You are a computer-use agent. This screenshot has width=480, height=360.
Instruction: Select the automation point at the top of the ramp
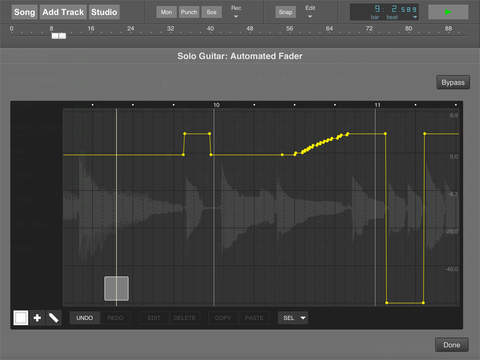(x=348, y=134)
